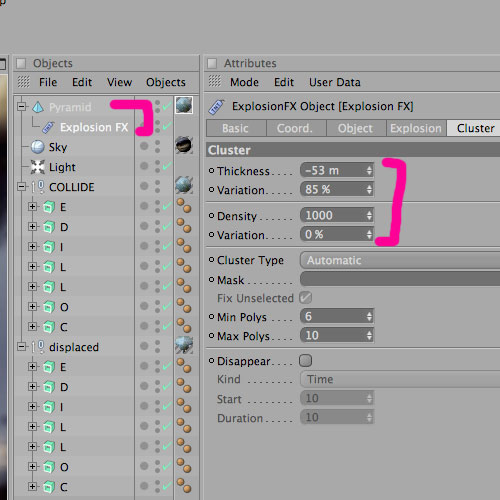Open the User Data menu
The image size is (500, 500).
coord(335,82)
